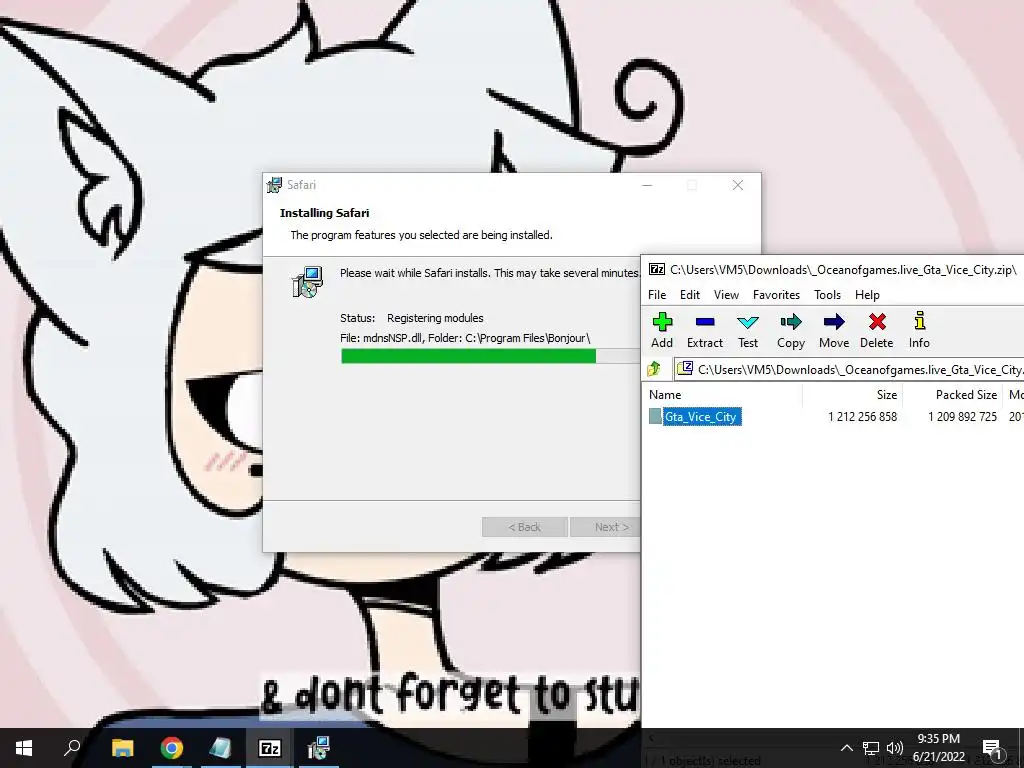This screenshot has height=768, width=1024.
Task: Launch Google Chrome from the taskbar
Action: click(x=171, y=748)
